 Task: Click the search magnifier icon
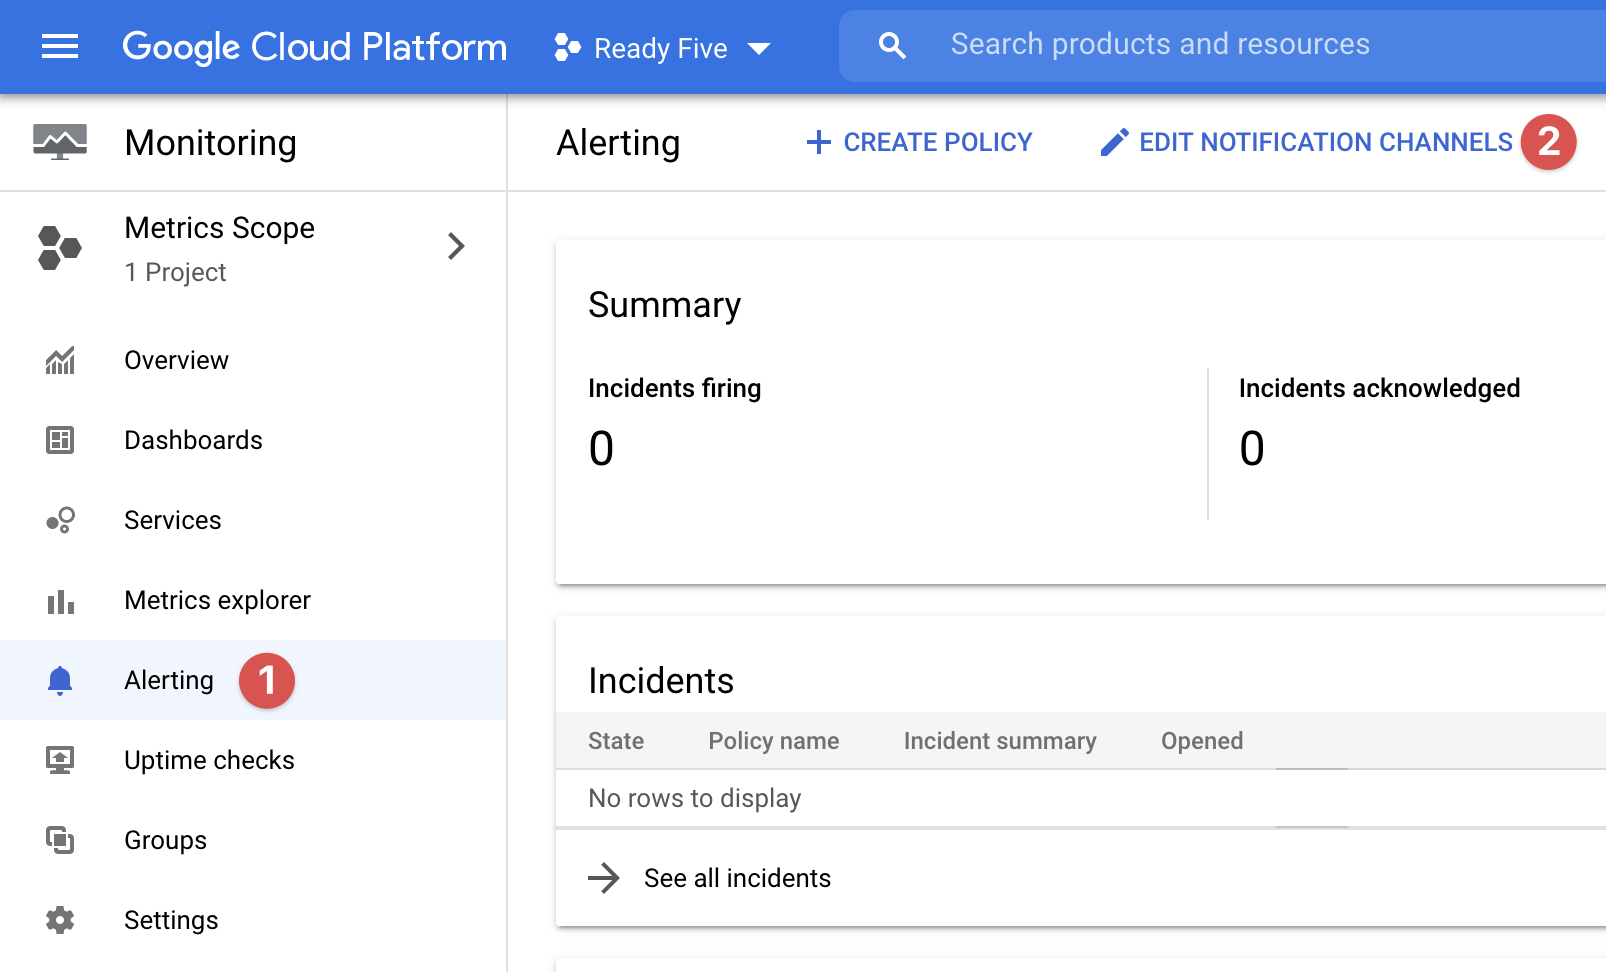point(892,45)
